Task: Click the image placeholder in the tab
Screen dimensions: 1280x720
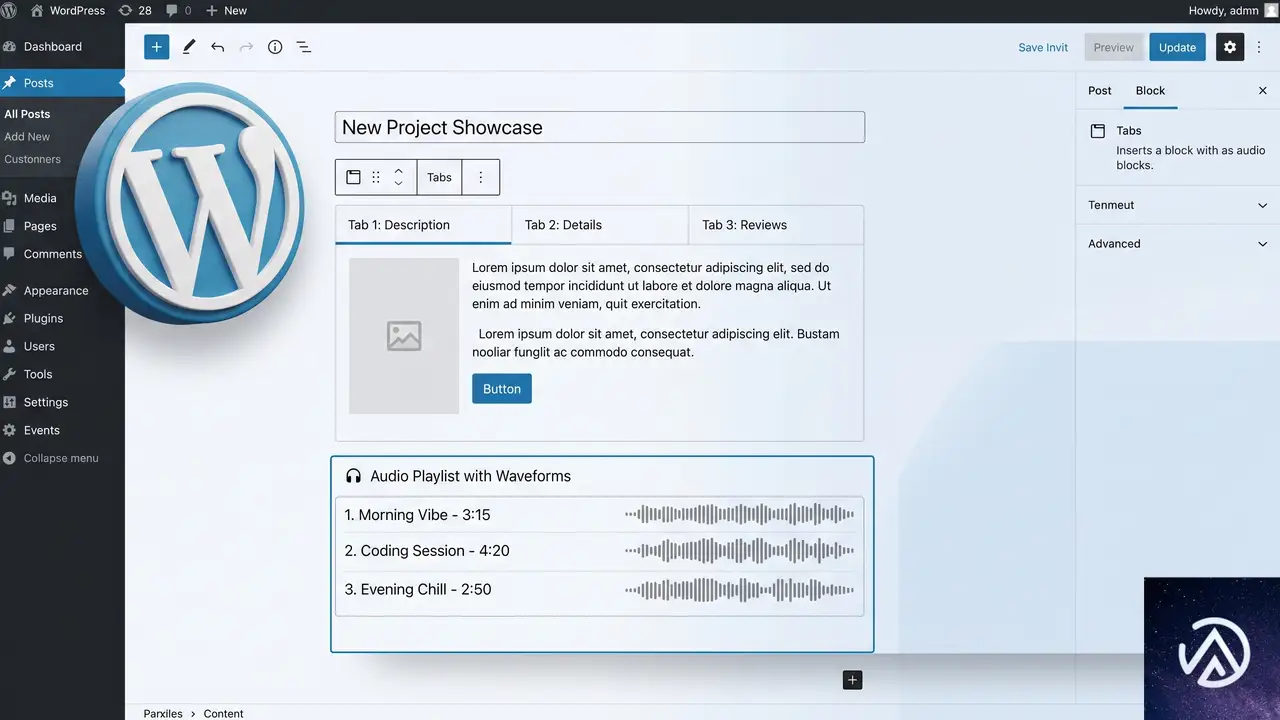Action: [x=404, y=336]
